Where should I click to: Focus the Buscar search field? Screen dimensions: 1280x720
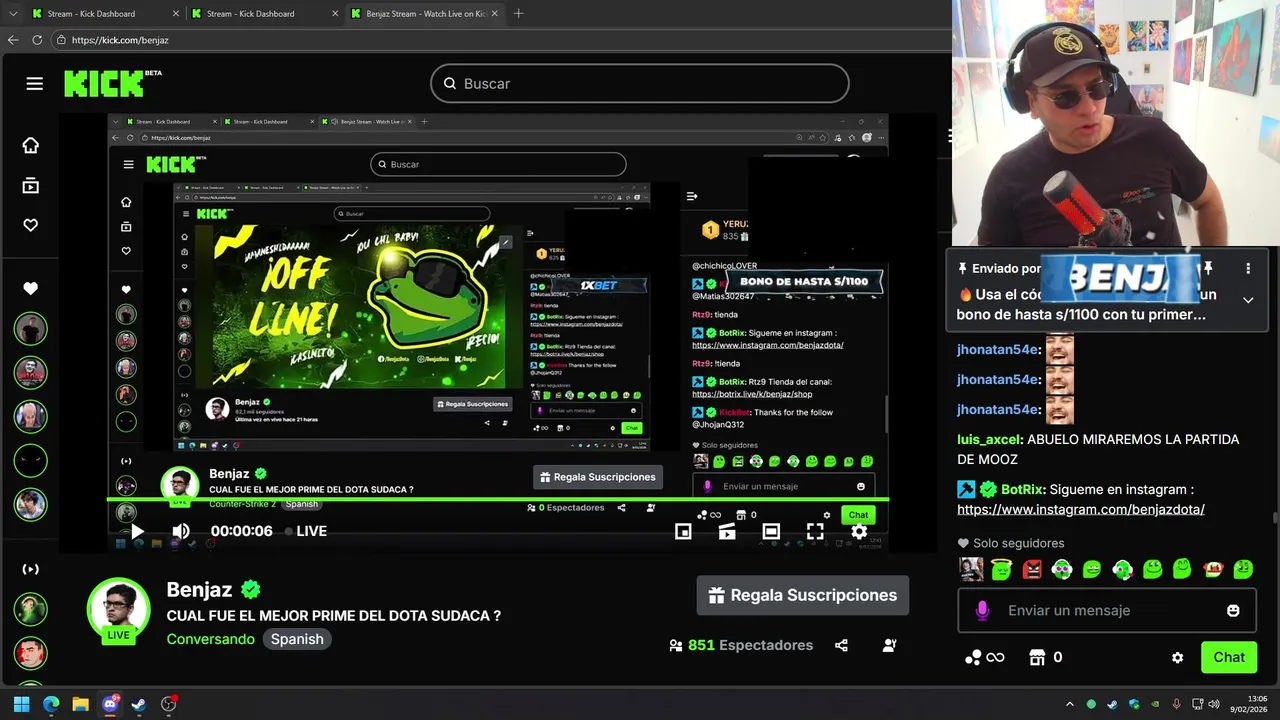tap(640, 83)
